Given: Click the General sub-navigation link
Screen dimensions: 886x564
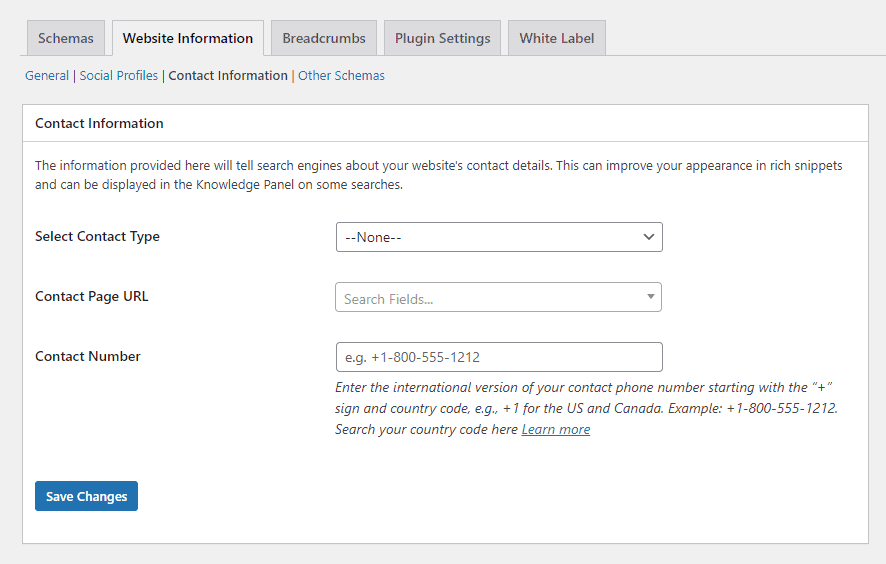Looking at the screenshot, I should coord(47,76).
